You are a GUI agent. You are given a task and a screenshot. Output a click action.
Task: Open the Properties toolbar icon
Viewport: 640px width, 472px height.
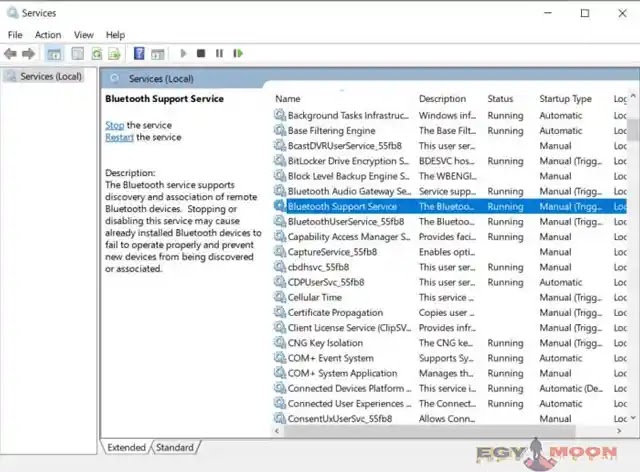(77, 53)
